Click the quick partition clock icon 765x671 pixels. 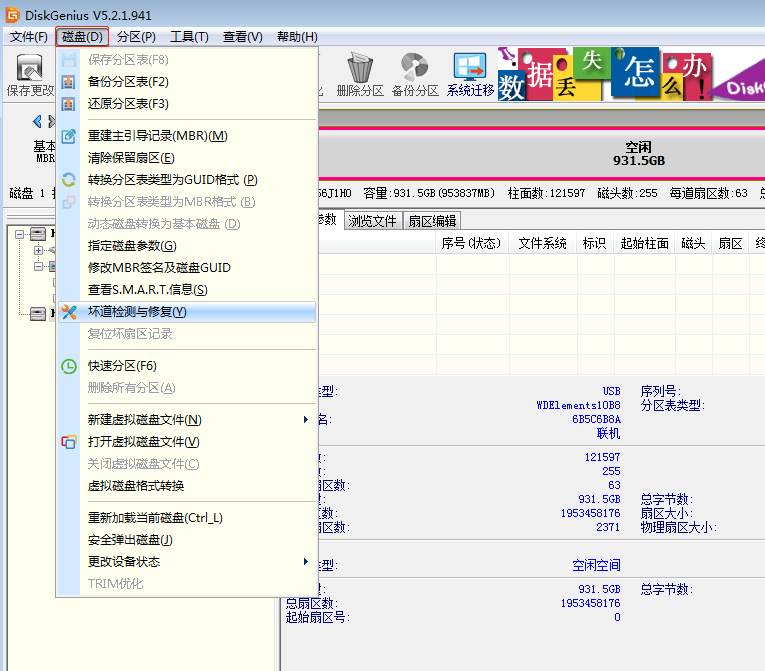[69, 366]
